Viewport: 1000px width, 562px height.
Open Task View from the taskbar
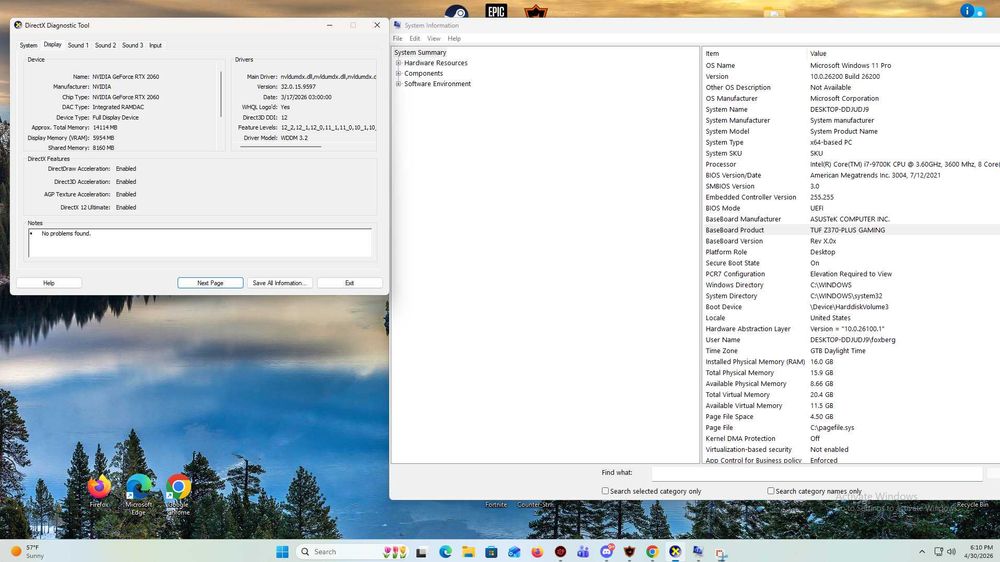coord(421,552)
